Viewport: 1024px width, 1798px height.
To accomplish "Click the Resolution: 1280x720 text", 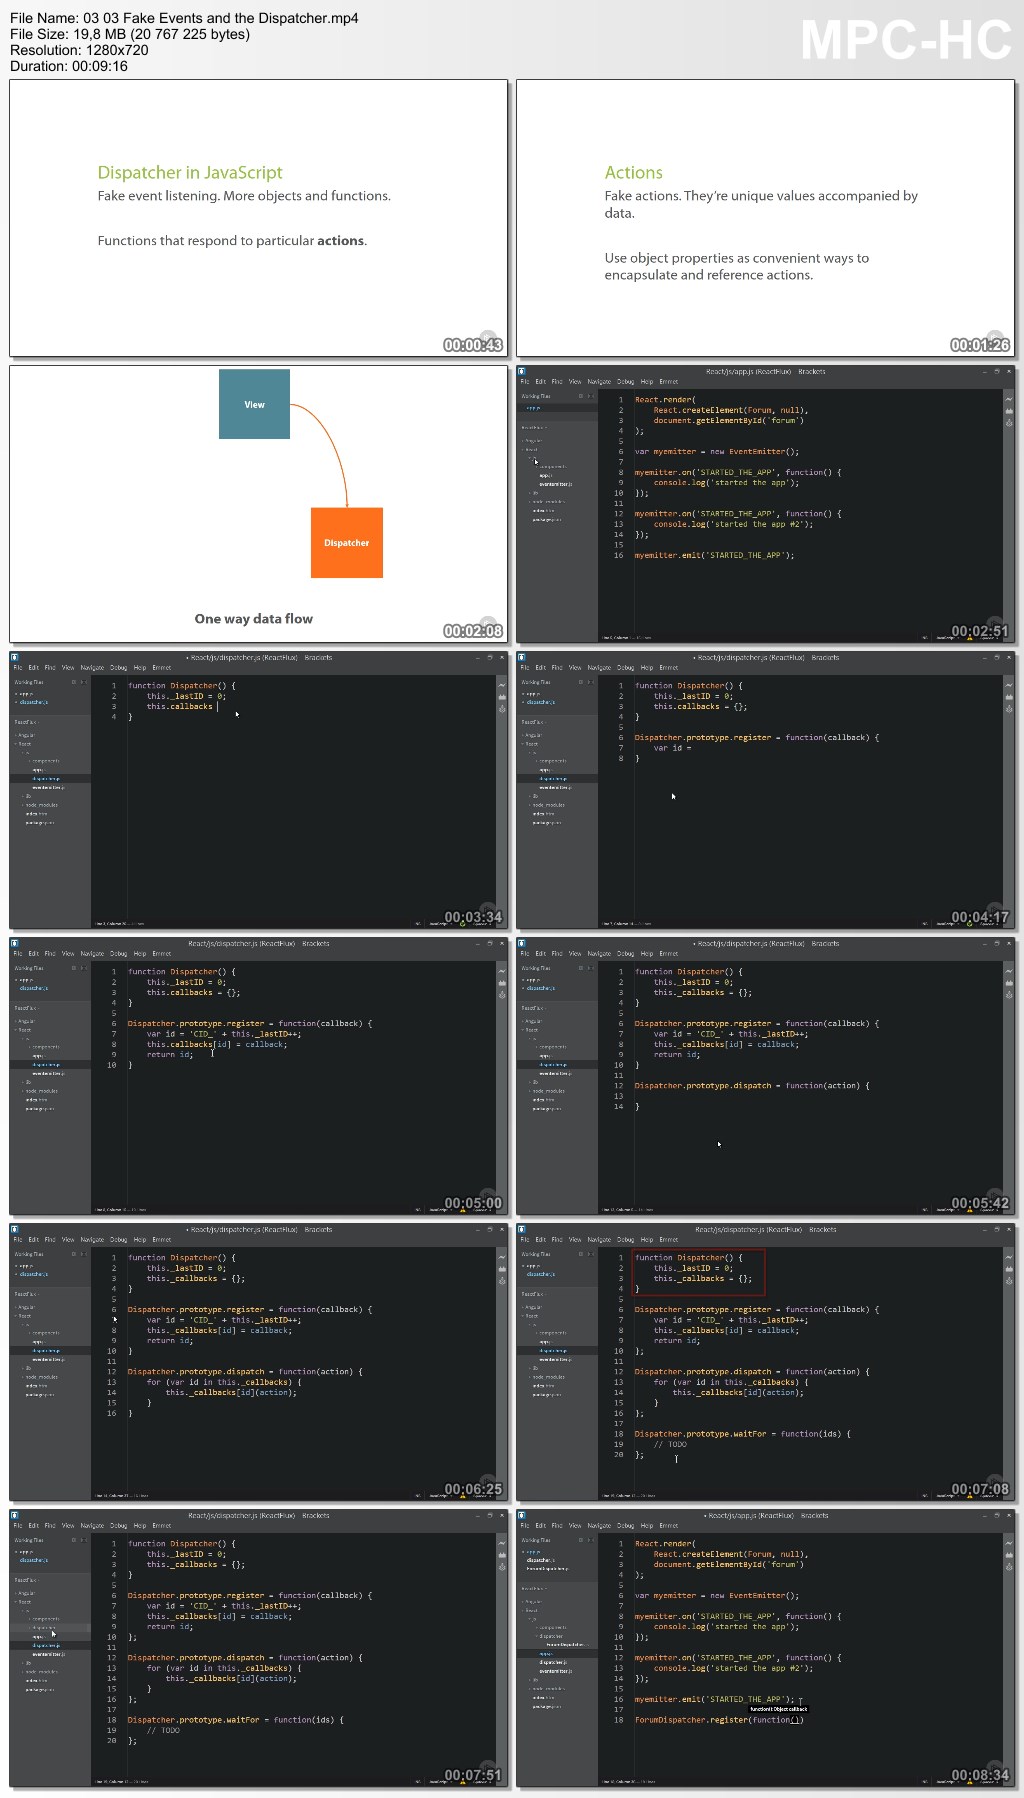I will click(79, 50).
